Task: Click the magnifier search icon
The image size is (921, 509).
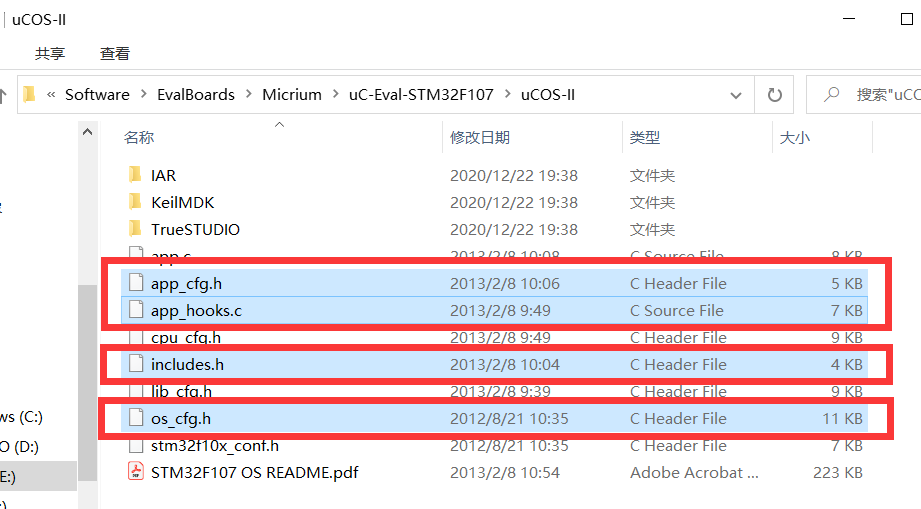Action: 831,94
